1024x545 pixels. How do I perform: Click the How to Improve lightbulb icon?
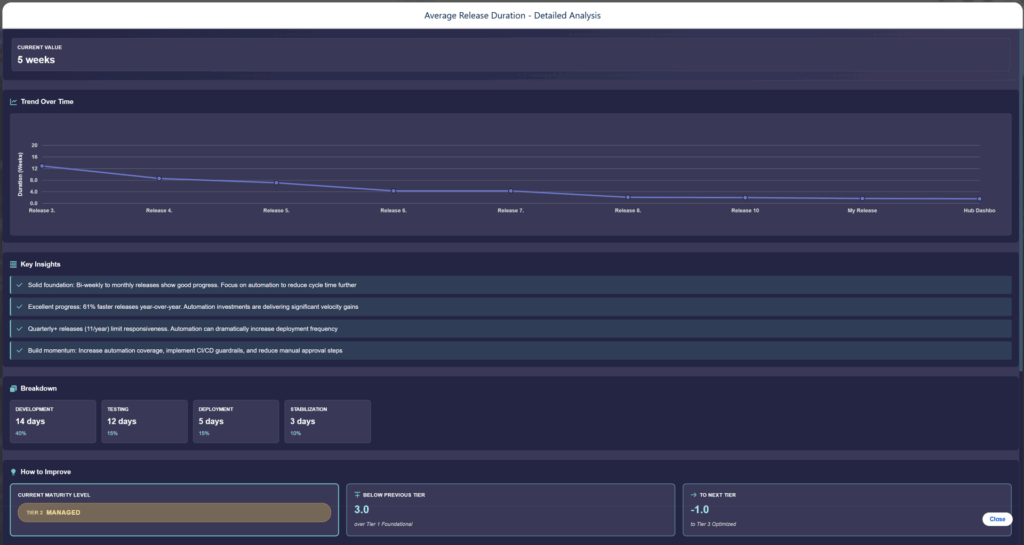pos(13,471)
